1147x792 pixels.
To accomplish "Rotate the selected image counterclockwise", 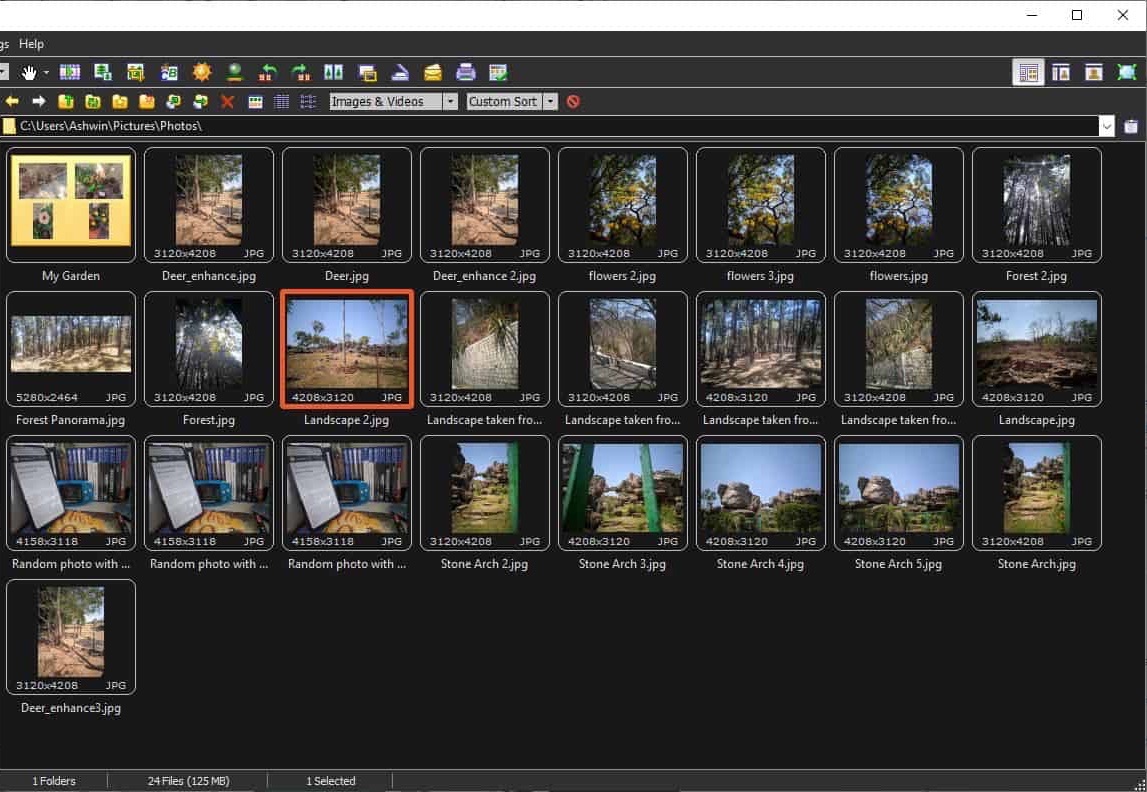I will tap(267, 71).
